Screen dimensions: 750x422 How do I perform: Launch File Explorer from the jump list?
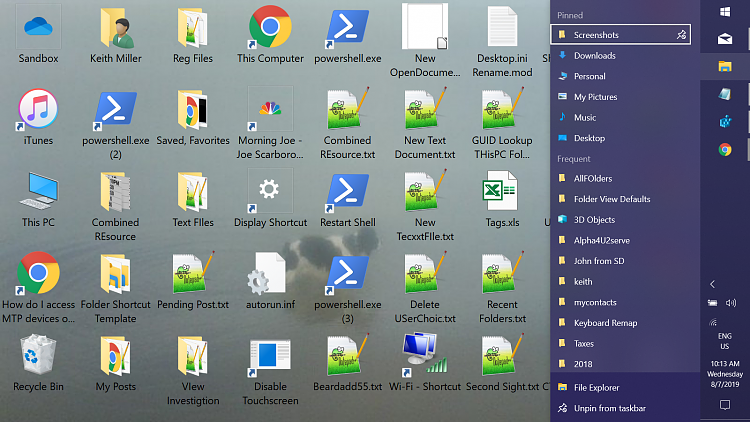pos(596,387)
